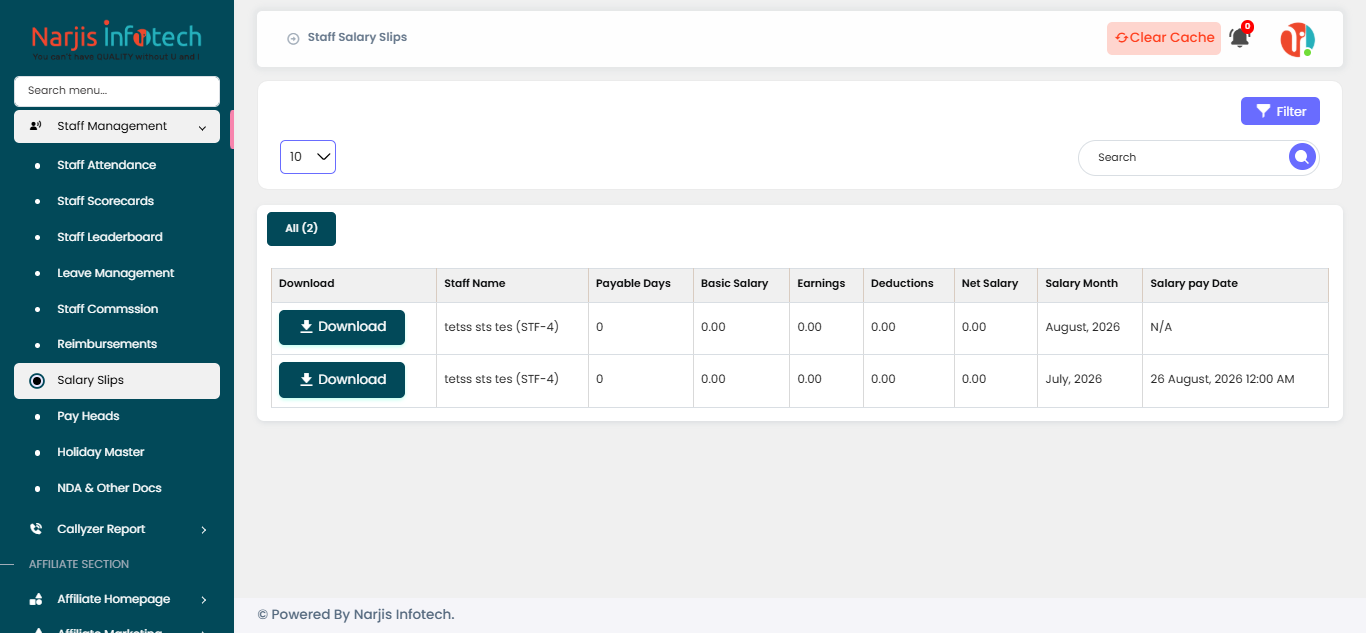
Task: Click the Callyzer Report phone icon
Action: point(36,529)
